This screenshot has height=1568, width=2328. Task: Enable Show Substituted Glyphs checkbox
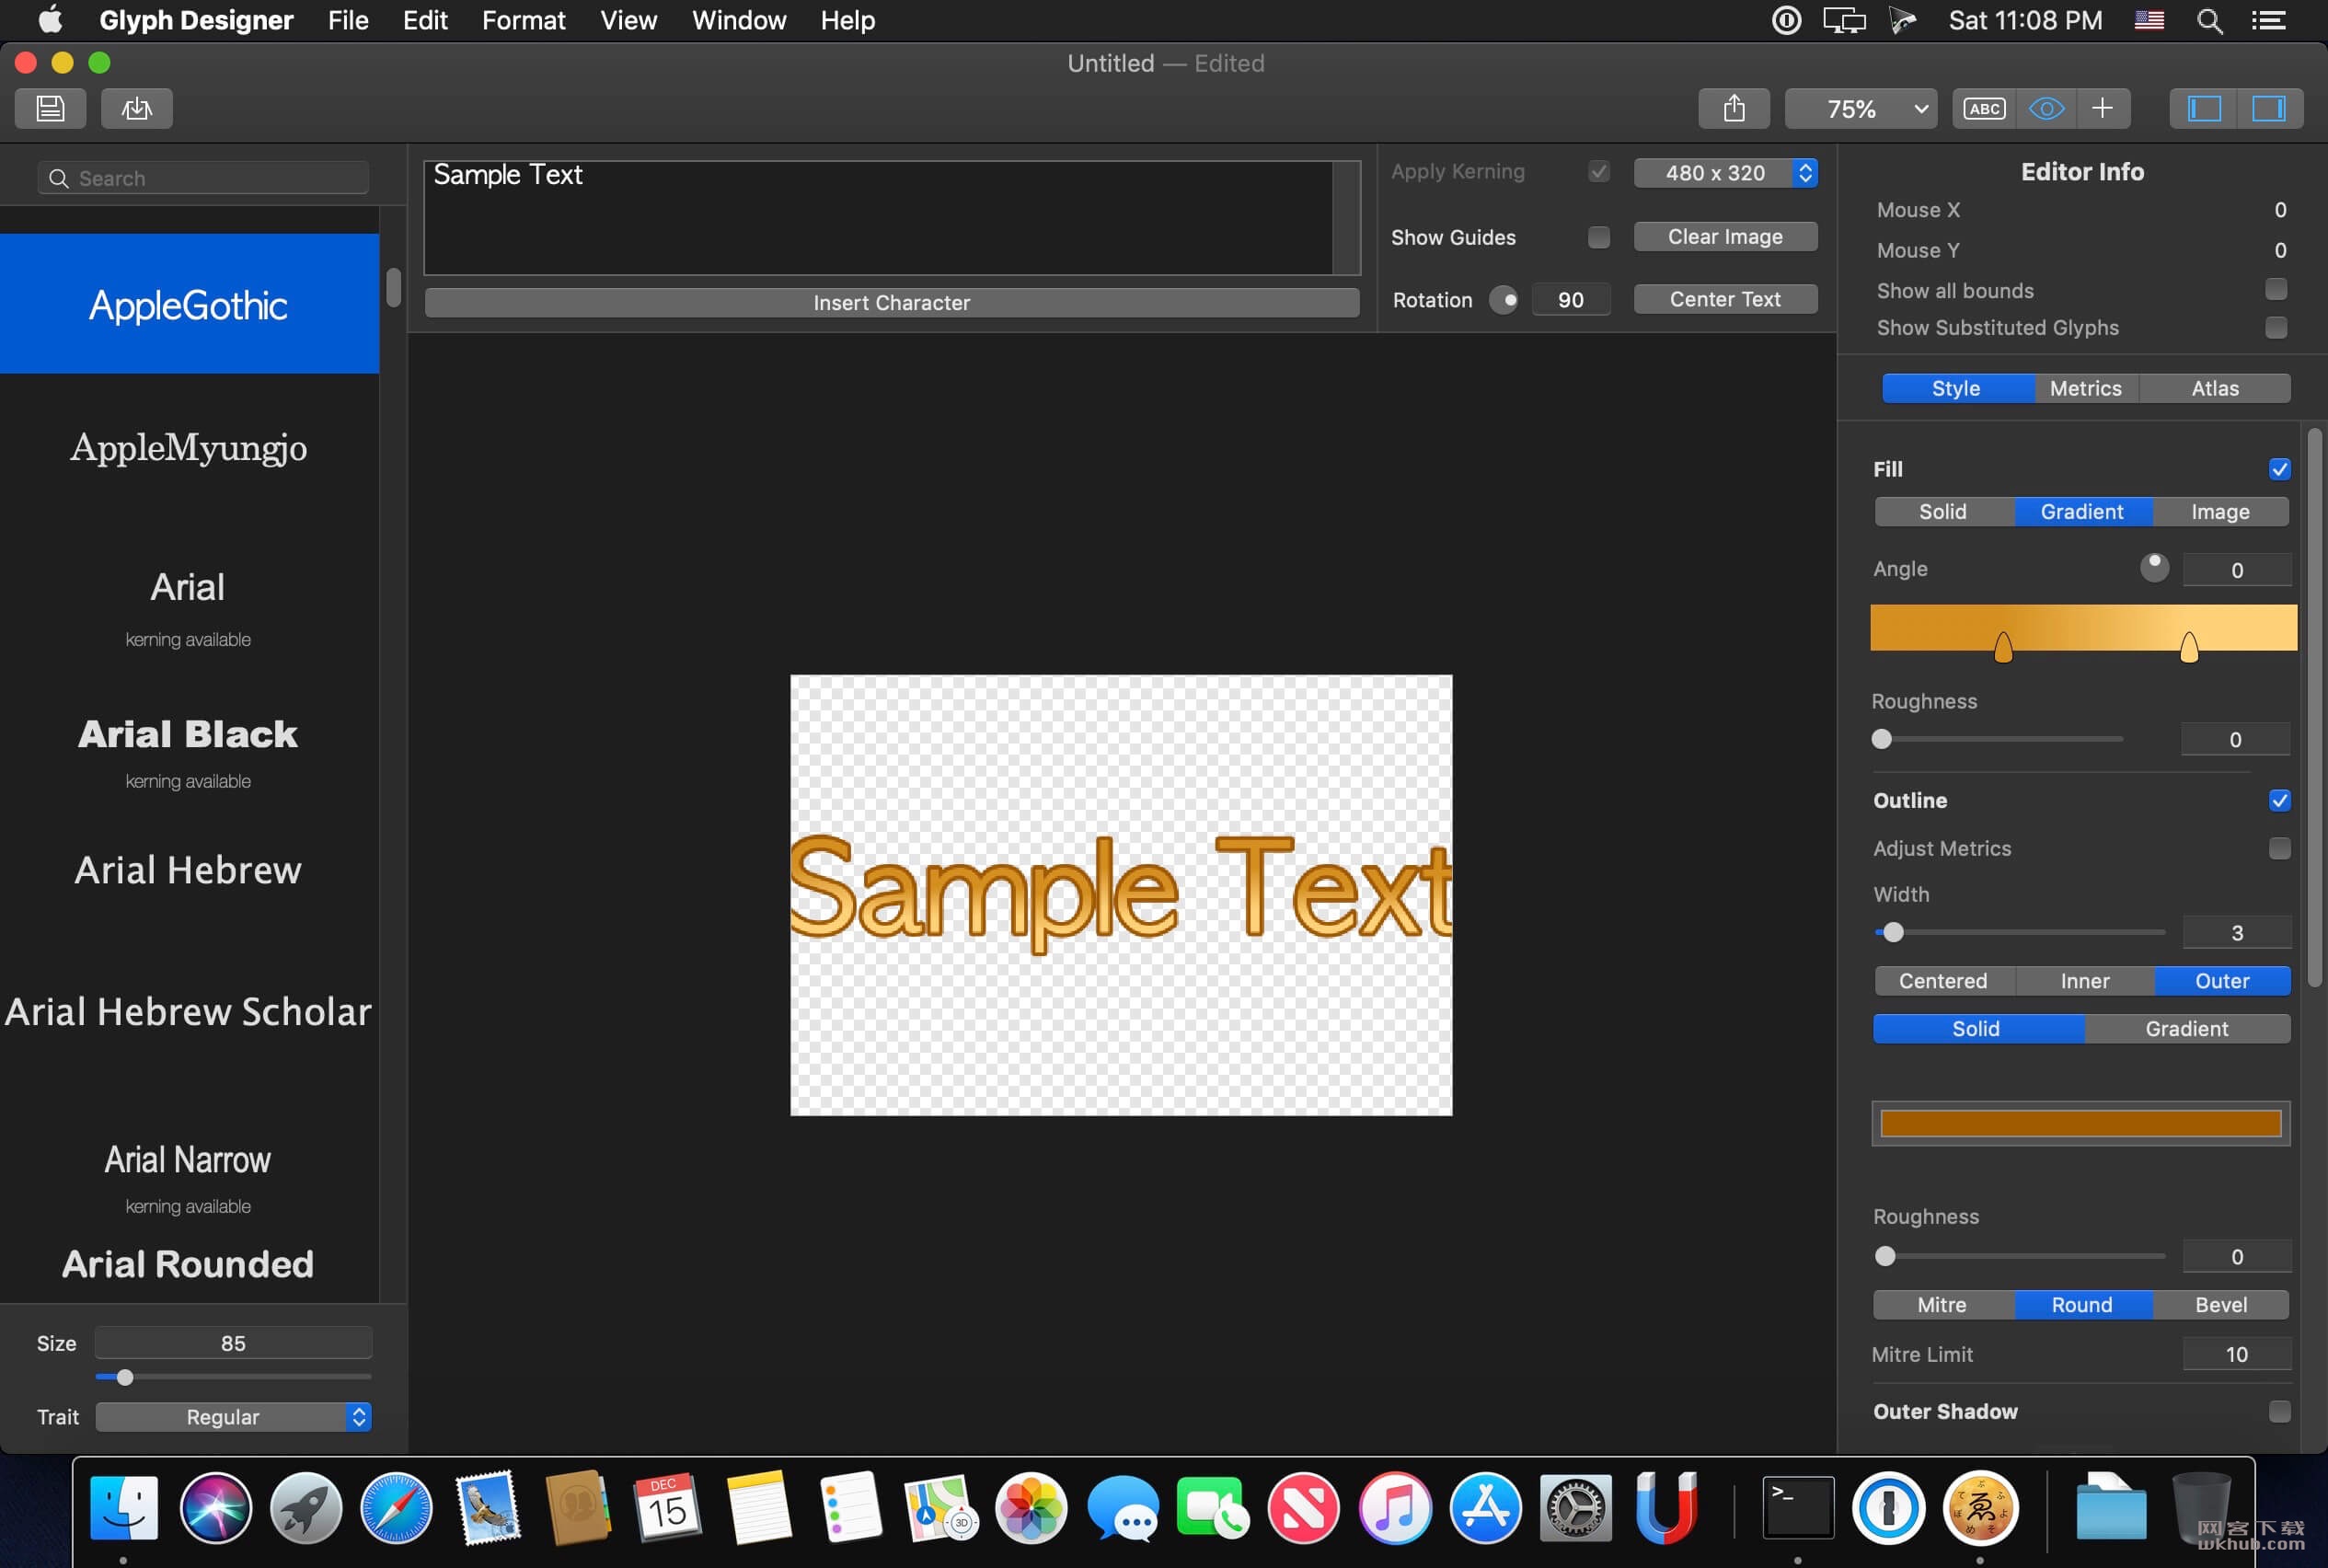point(2276,328)
